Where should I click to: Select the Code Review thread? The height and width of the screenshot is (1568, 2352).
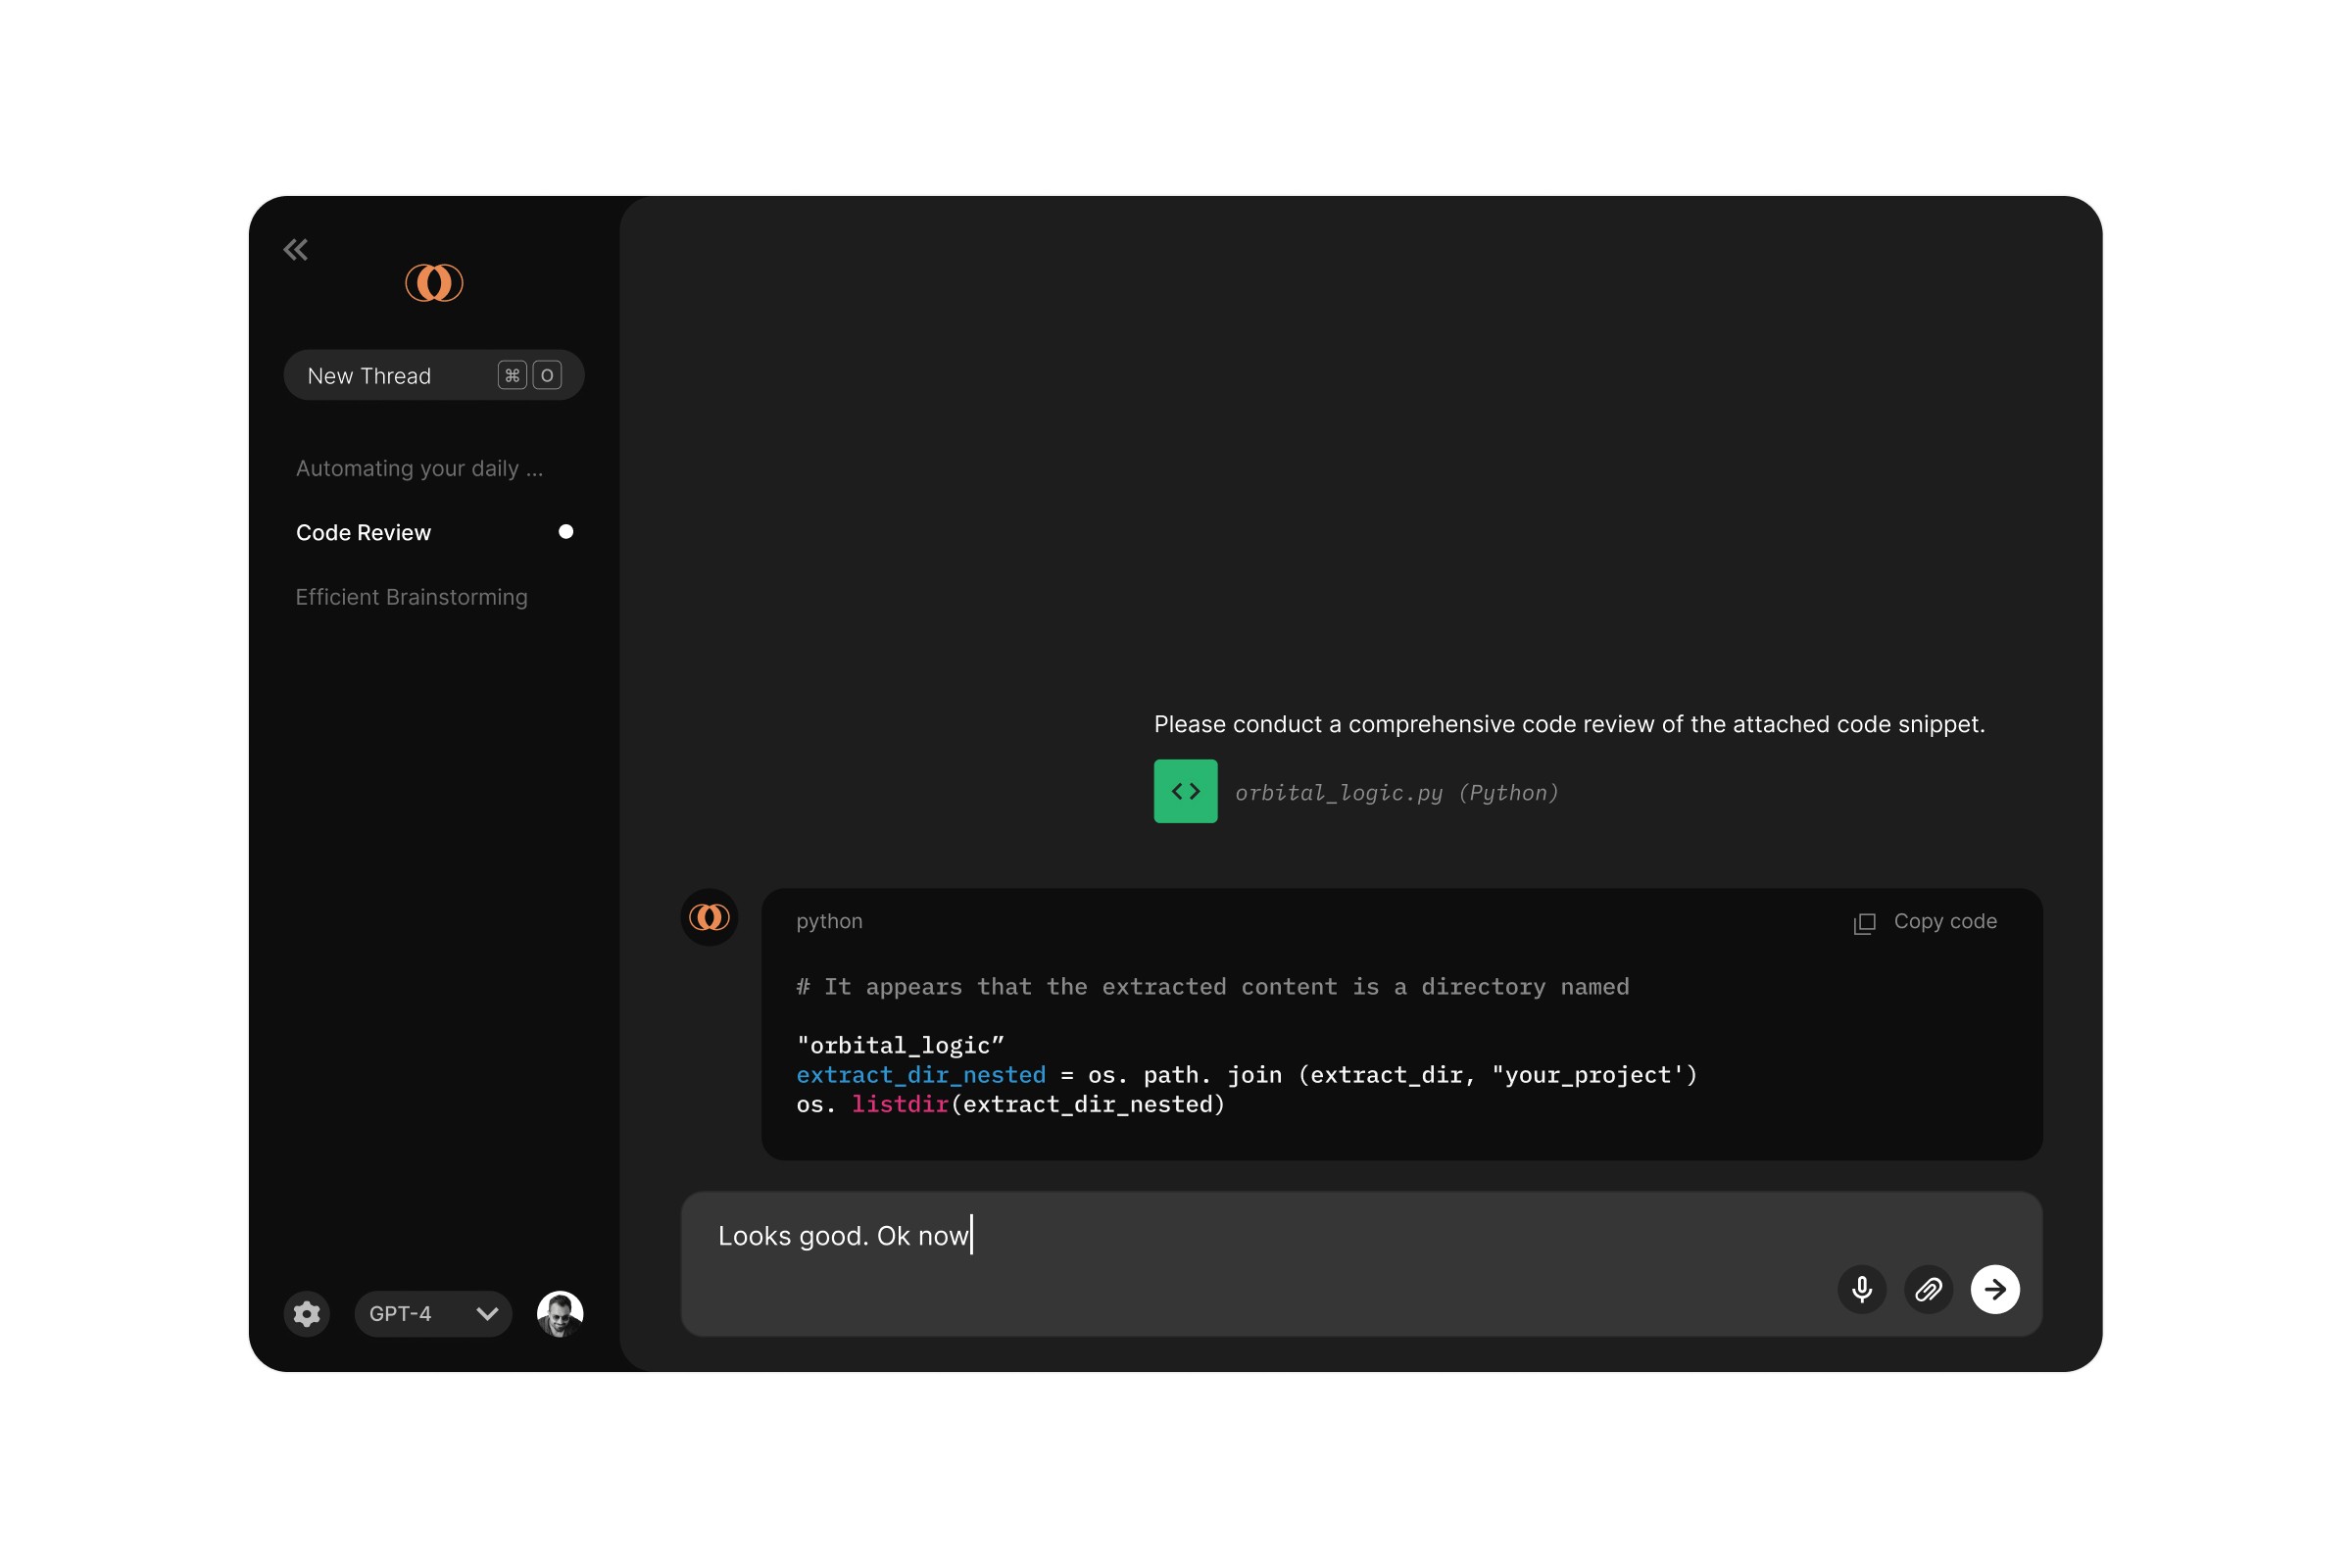pyautogui.click(x=363, y=532)
